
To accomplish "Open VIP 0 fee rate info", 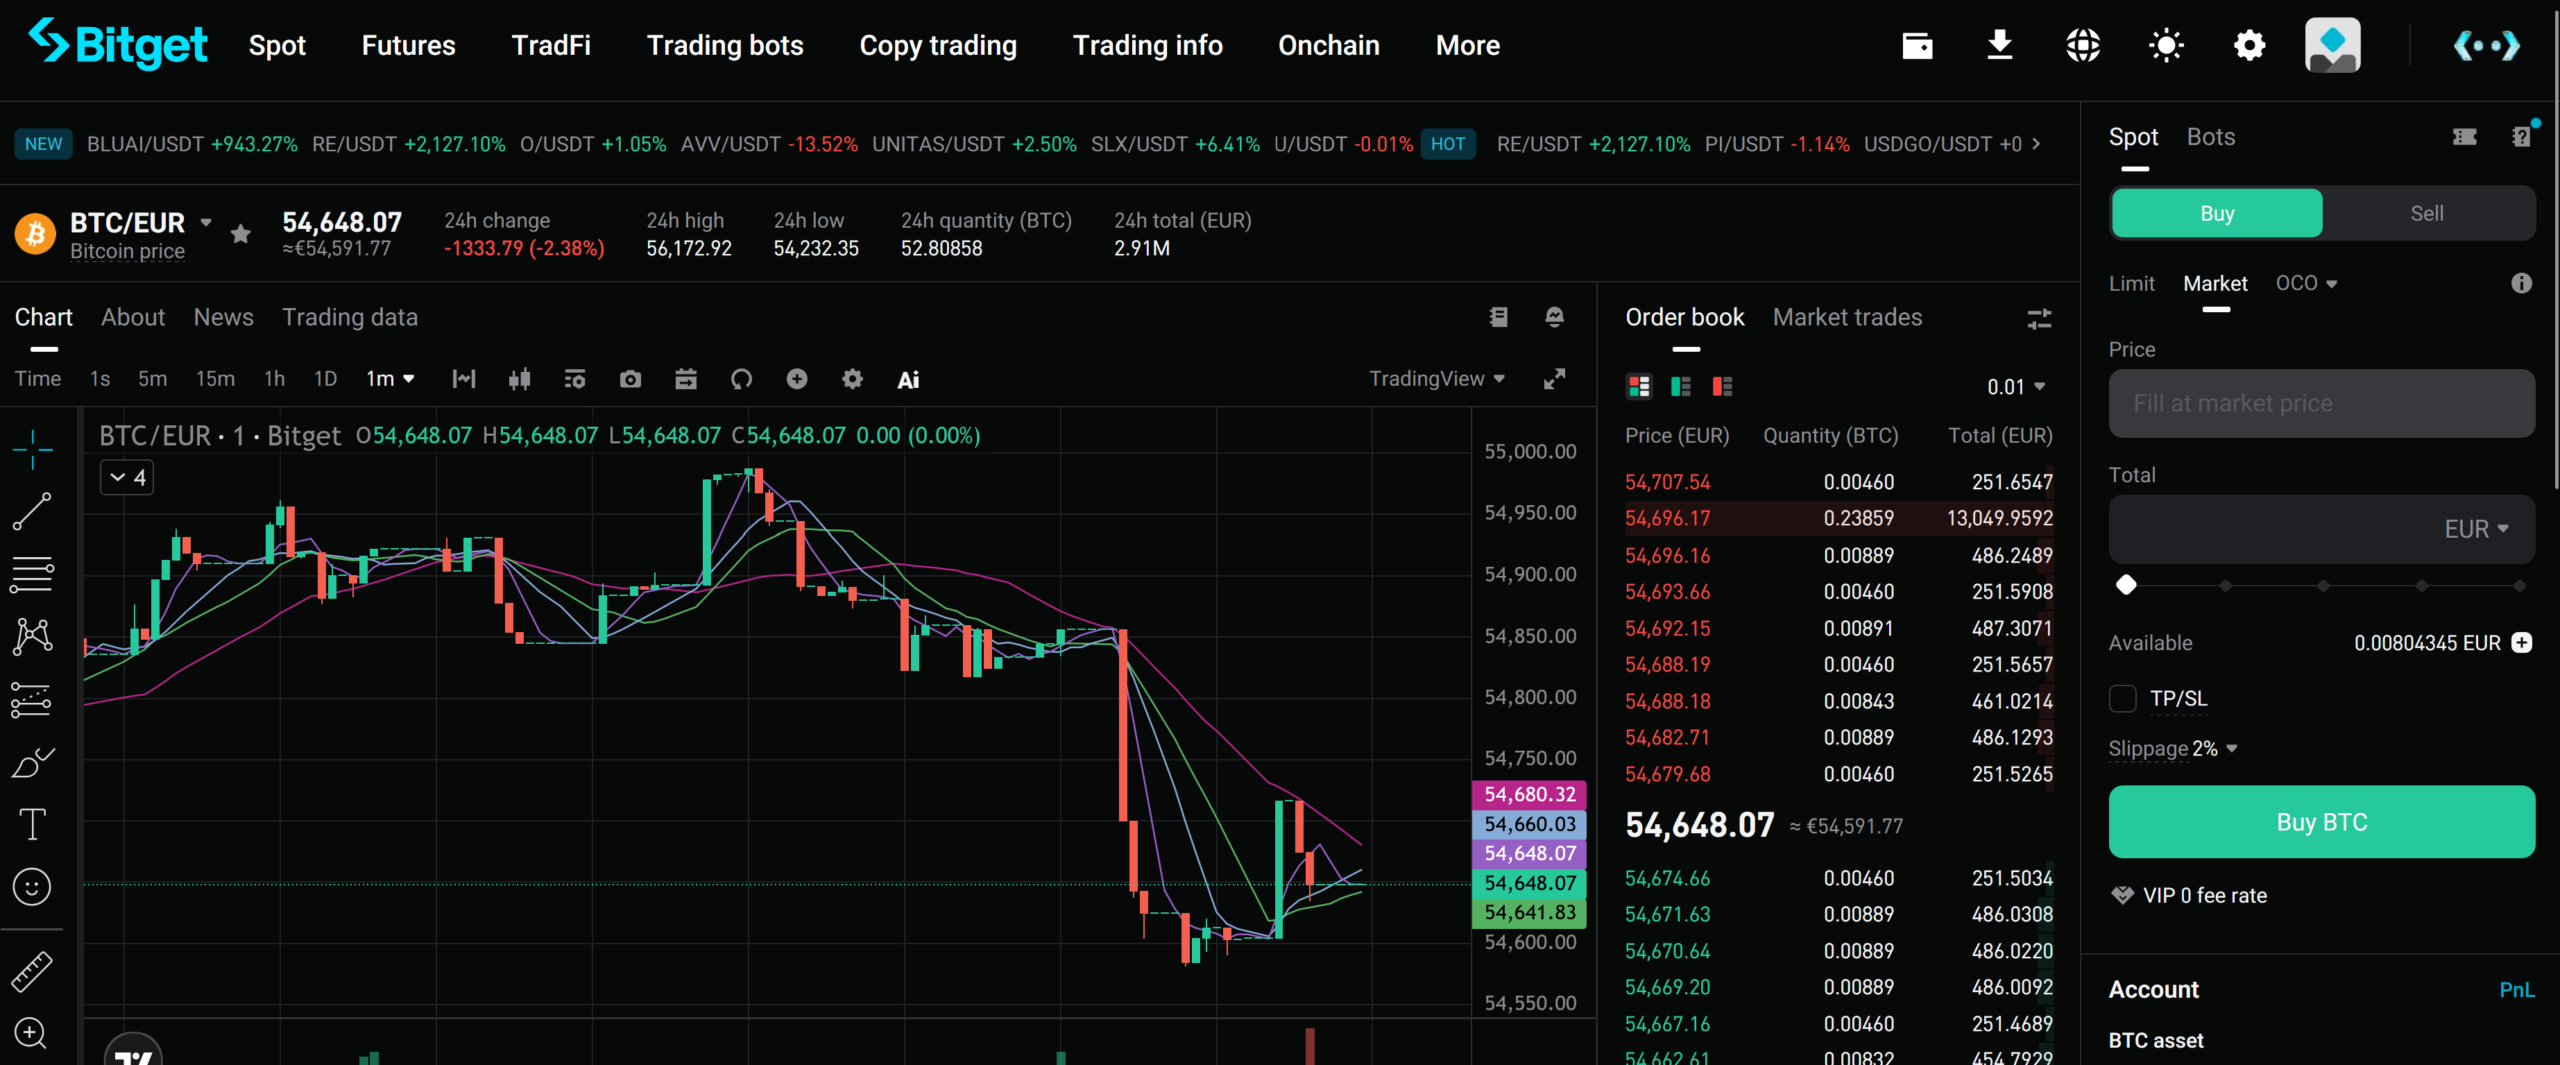I will 2189,896.
